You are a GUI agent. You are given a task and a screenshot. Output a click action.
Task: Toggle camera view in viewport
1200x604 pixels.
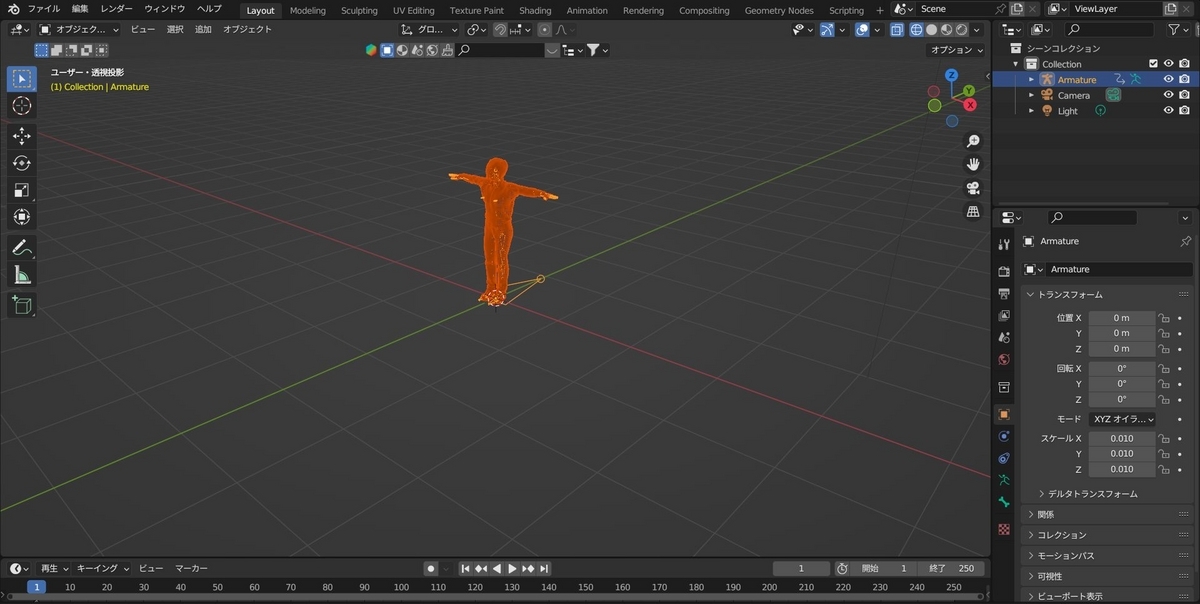(972, 188)
